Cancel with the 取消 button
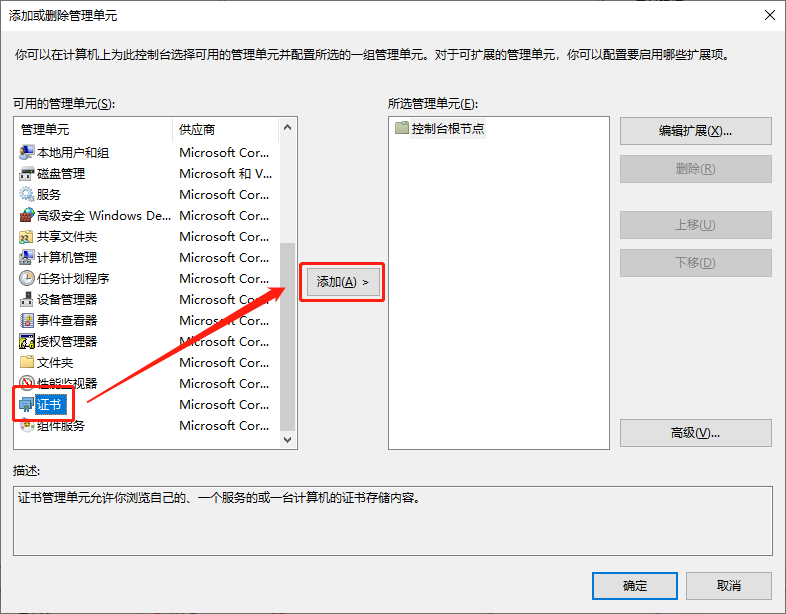 tap(728, 585)
